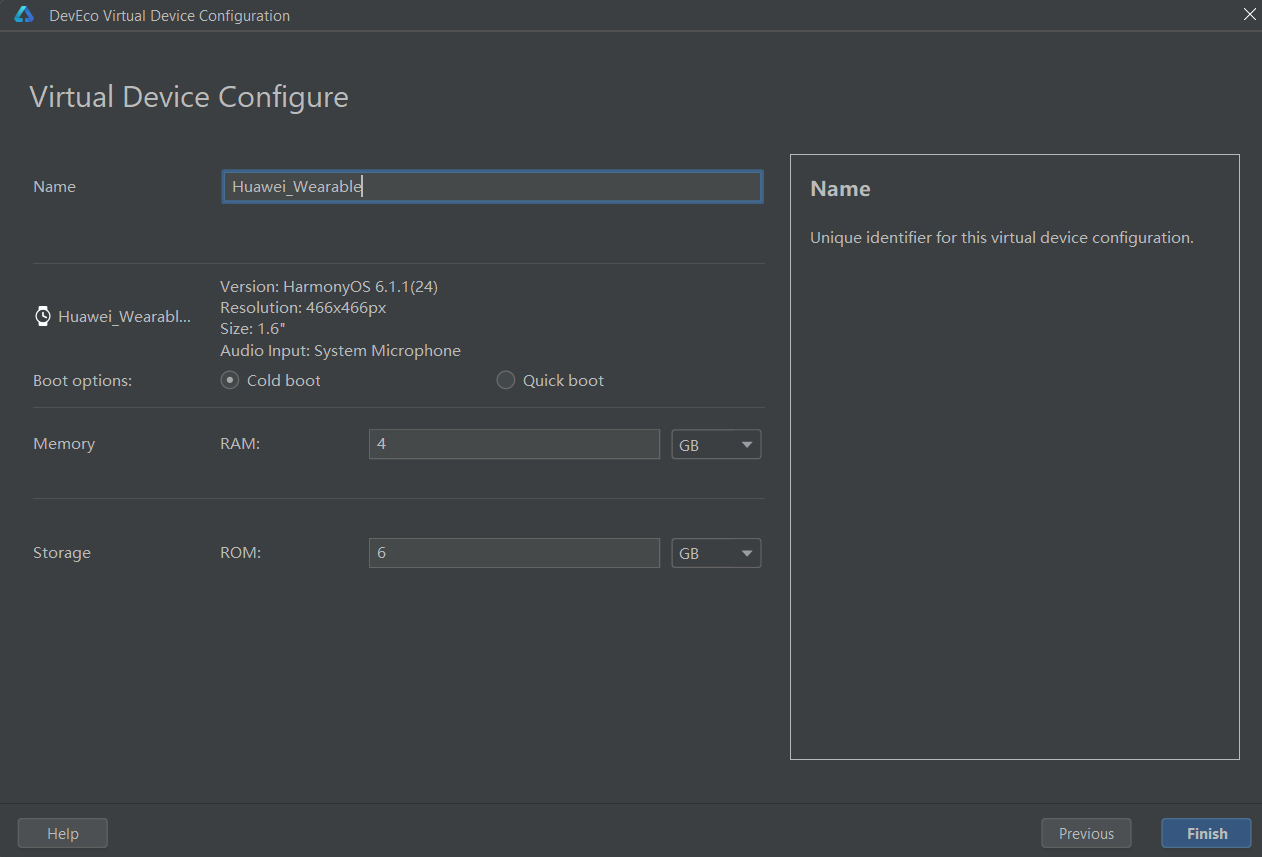The height and width of the screenshot is (857, 1262).
Task: Click the DevEco logo icon in title bar
Action: [24, 15]
